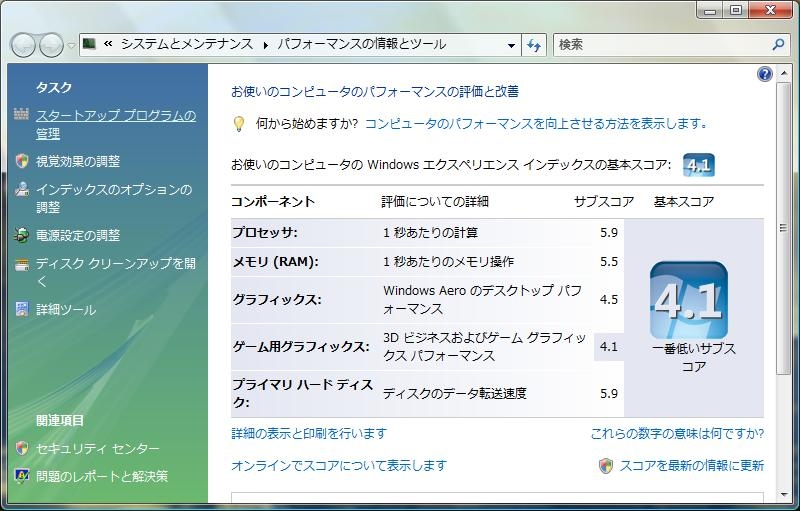Click プライマリ ハード ディスク: row label
Image resolution: width=800 pixels, height=511 pixels.
[x=302, y=393]
